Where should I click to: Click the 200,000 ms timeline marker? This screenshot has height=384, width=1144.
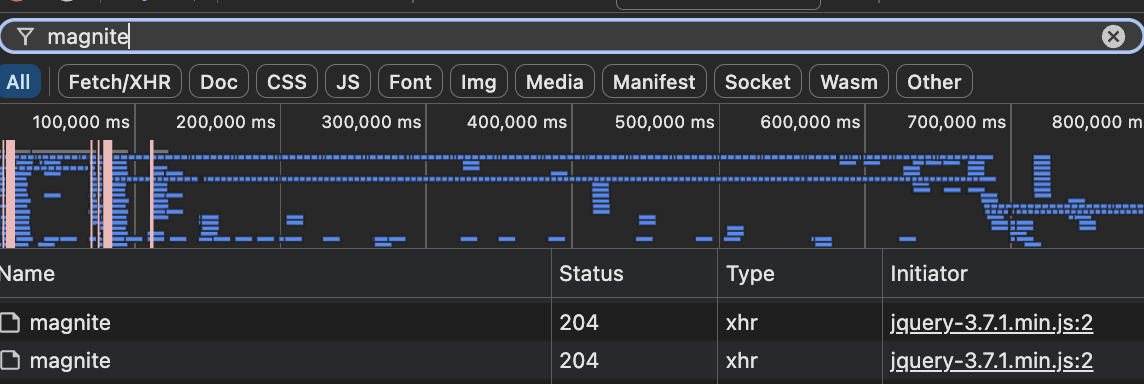coord(225,122)
